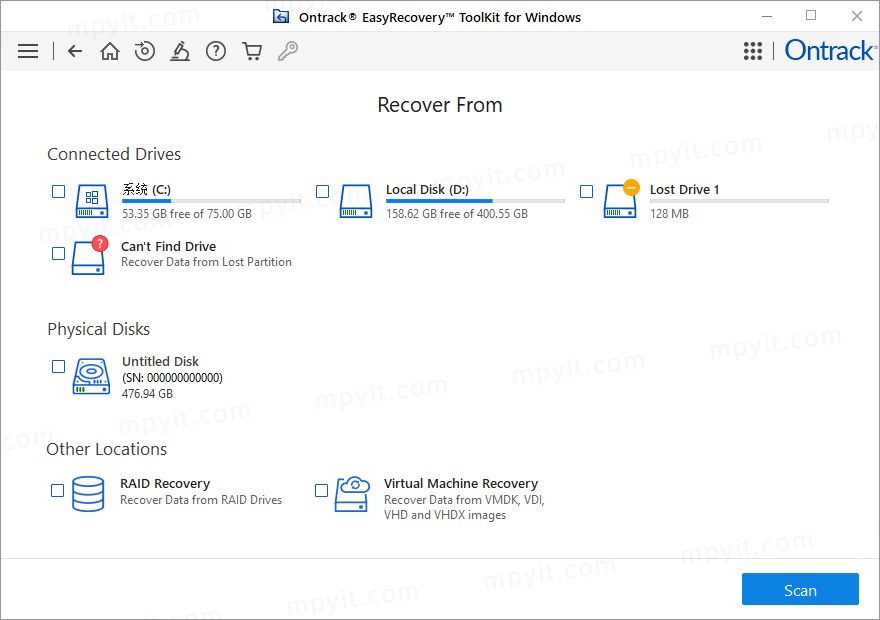The image size is (880, 620).
Task: Check the Lost Drive 1 checkbox
Action: coord(586,191)
